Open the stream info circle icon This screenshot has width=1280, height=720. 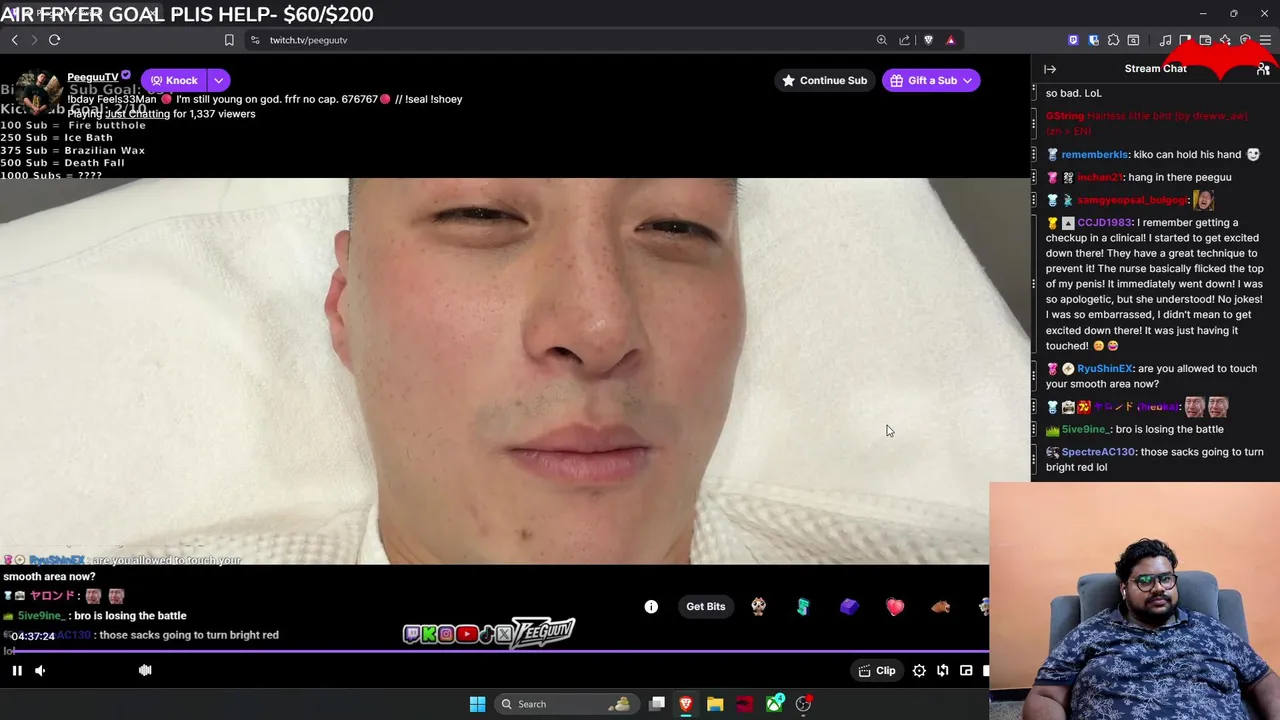tap(651, 607)
